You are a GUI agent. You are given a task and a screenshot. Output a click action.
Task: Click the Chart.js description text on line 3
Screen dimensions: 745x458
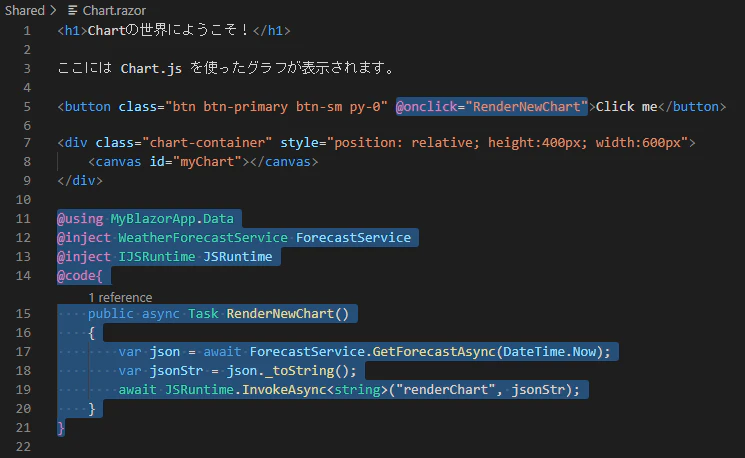pos(226,68)
